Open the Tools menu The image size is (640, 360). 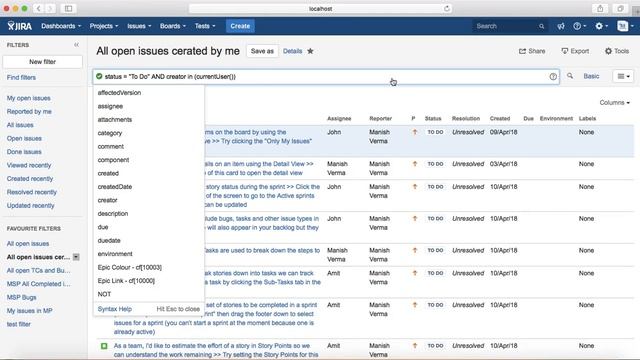tap(617, 51)
